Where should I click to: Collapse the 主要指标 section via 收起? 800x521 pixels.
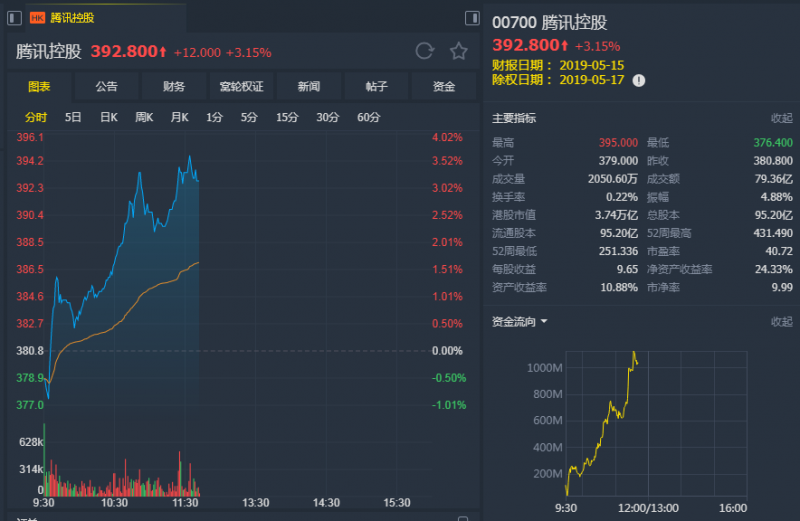point(781,118)
